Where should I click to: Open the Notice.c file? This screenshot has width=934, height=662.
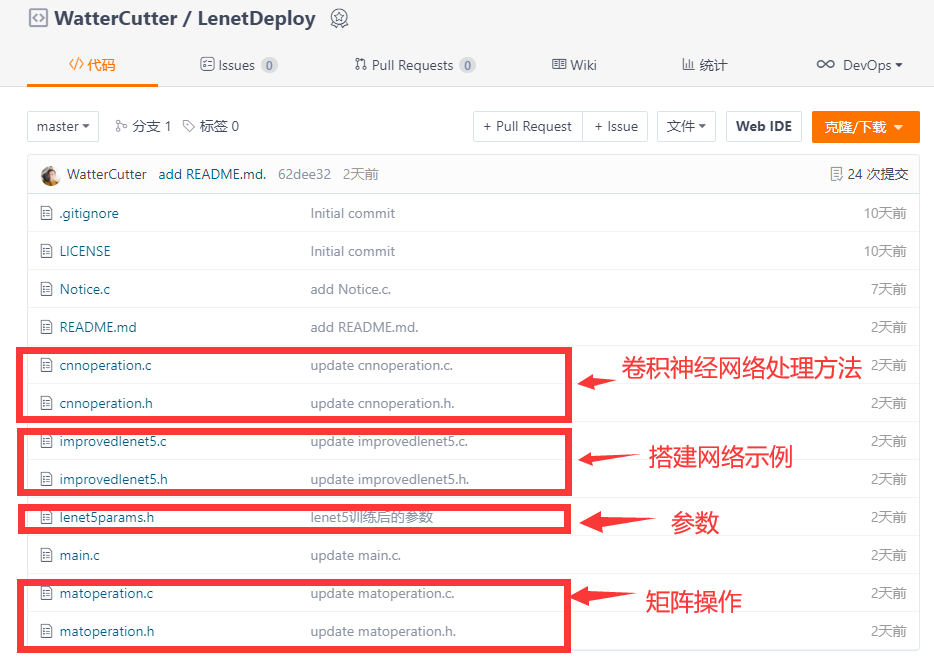[85, 289]
